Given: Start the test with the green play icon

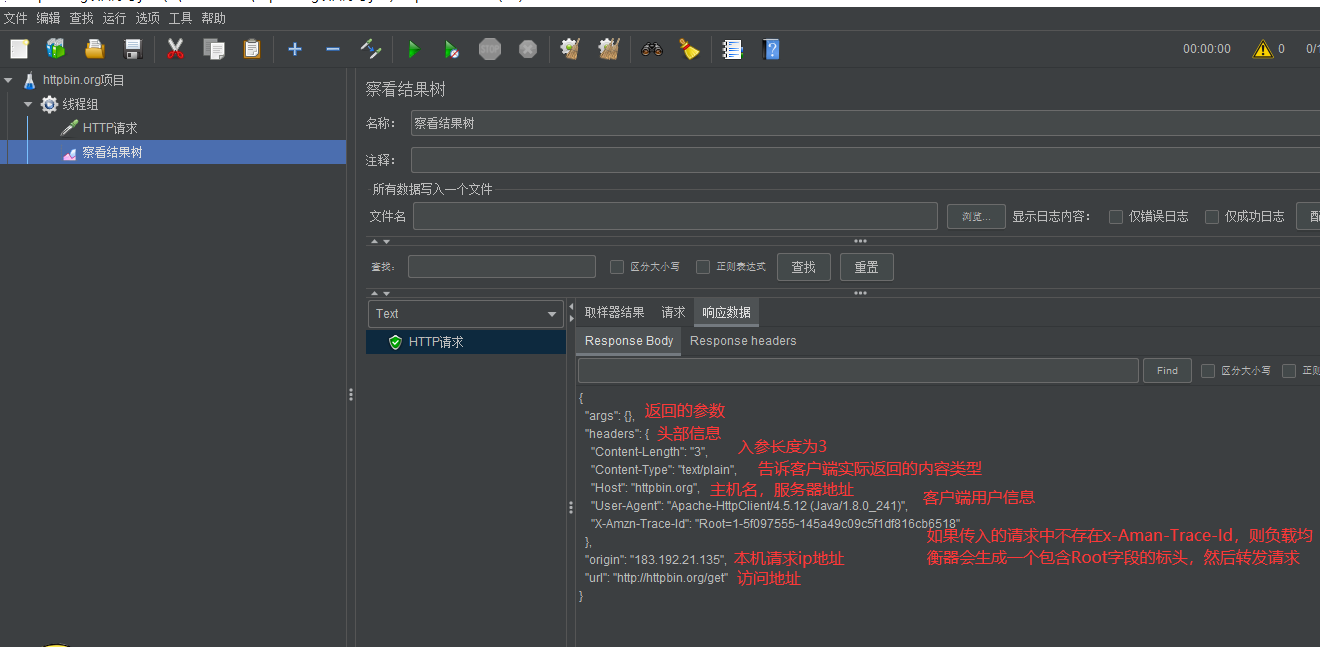Looking at the screenshot, I should 414,48.
